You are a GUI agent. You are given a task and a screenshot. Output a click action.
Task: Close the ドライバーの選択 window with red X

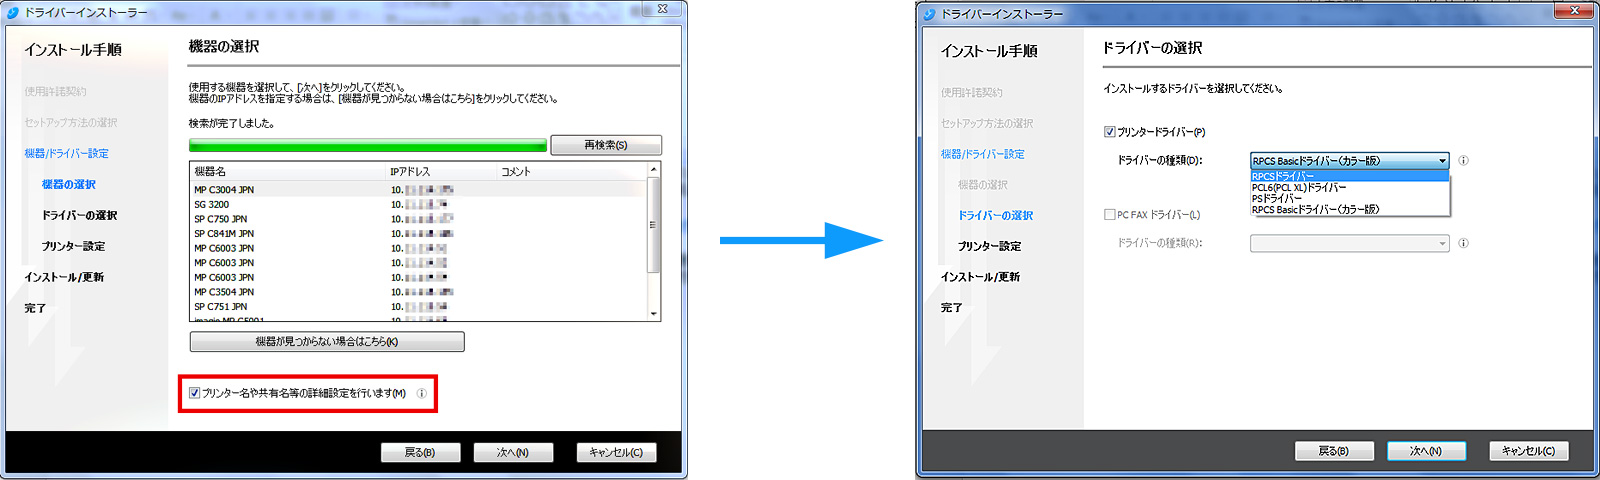click(x=1574, y=10)
